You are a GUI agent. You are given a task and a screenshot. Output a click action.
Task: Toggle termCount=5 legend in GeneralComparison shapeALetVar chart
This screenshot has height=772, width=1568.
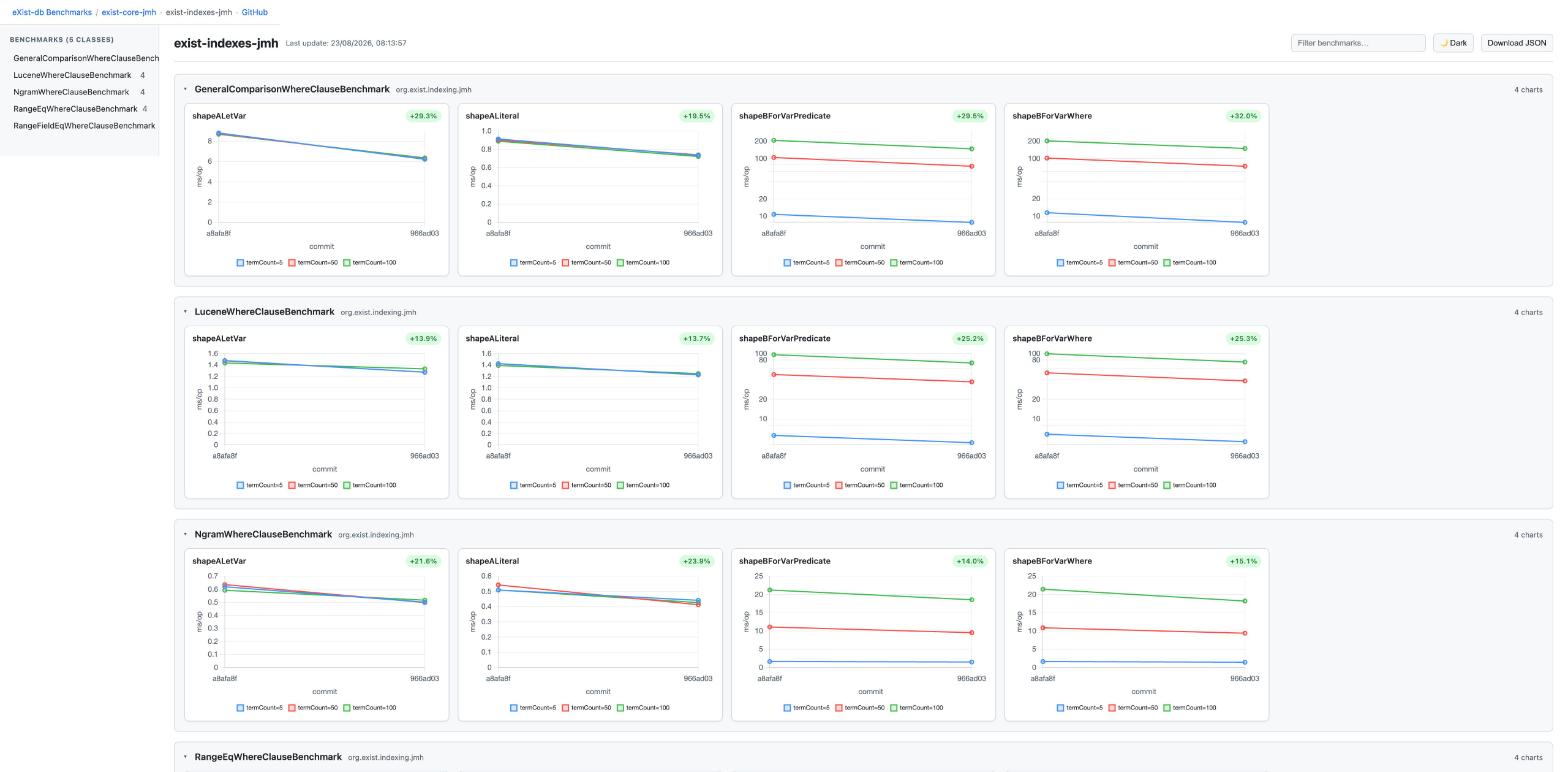(x=260, y=263)
